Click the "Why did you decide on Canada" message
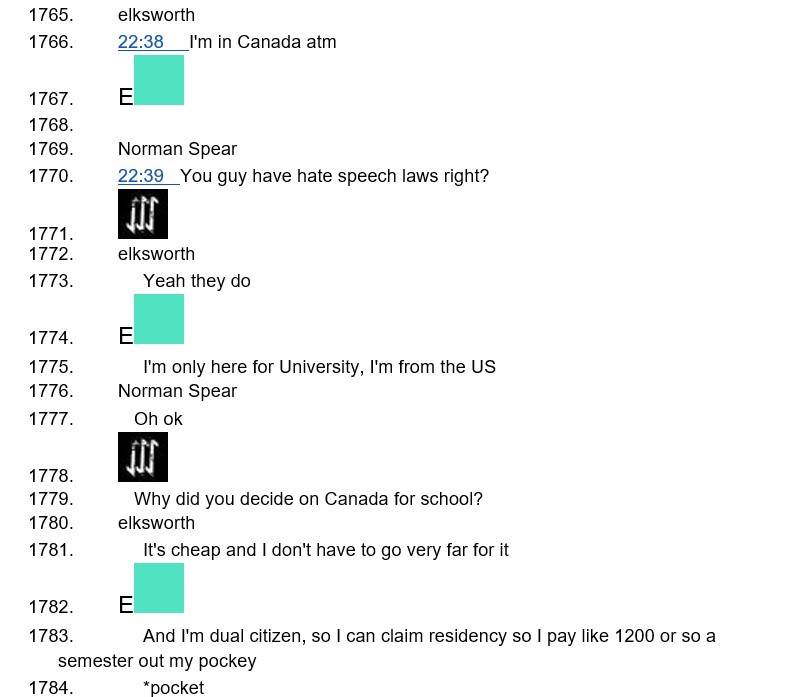This screenshot has height=697, width=786. 308,499
